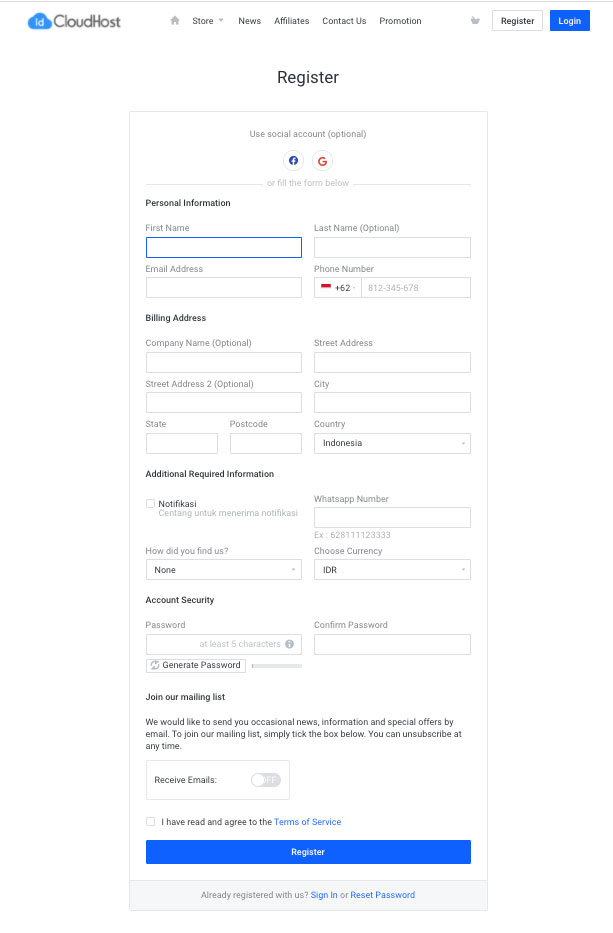The image size is (613, 933).
Task: Open the Choose Currency dropdown
Action: [x=391, y=568]
